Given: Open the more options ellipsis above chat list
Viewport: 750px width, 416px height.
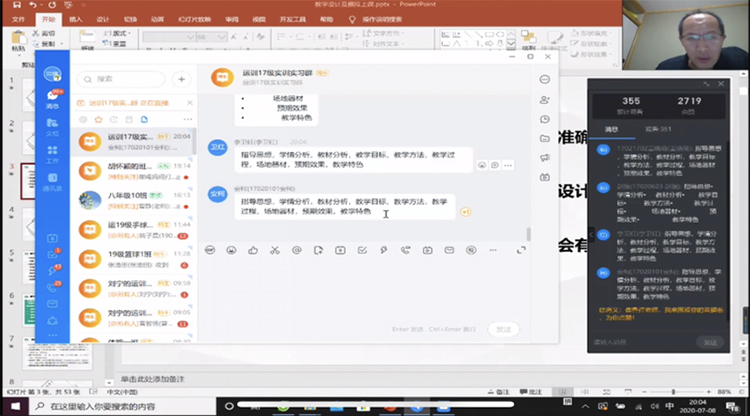Looking at the screenshot, I should pos(186,118).
